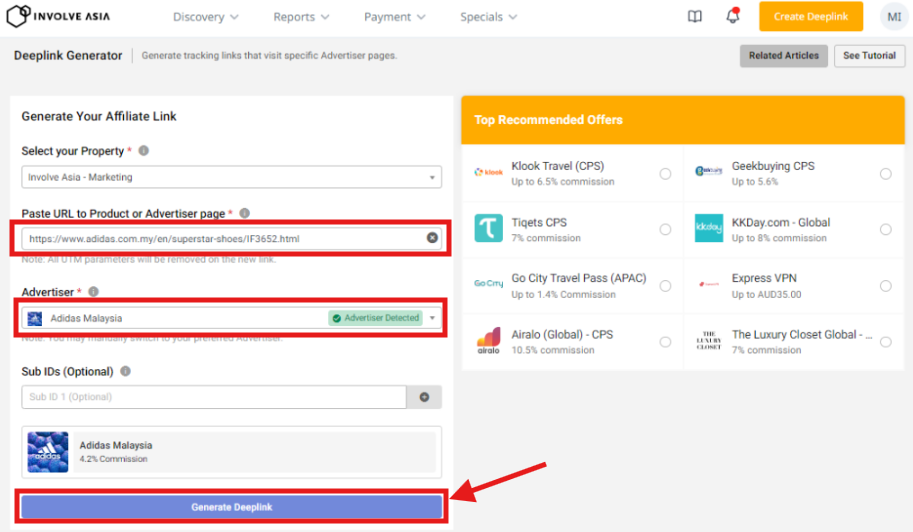Choose the Express VPN offer radio button
The width and height of the screenshot is (913, 532).
pyautogui.click(x=885, y=286)
